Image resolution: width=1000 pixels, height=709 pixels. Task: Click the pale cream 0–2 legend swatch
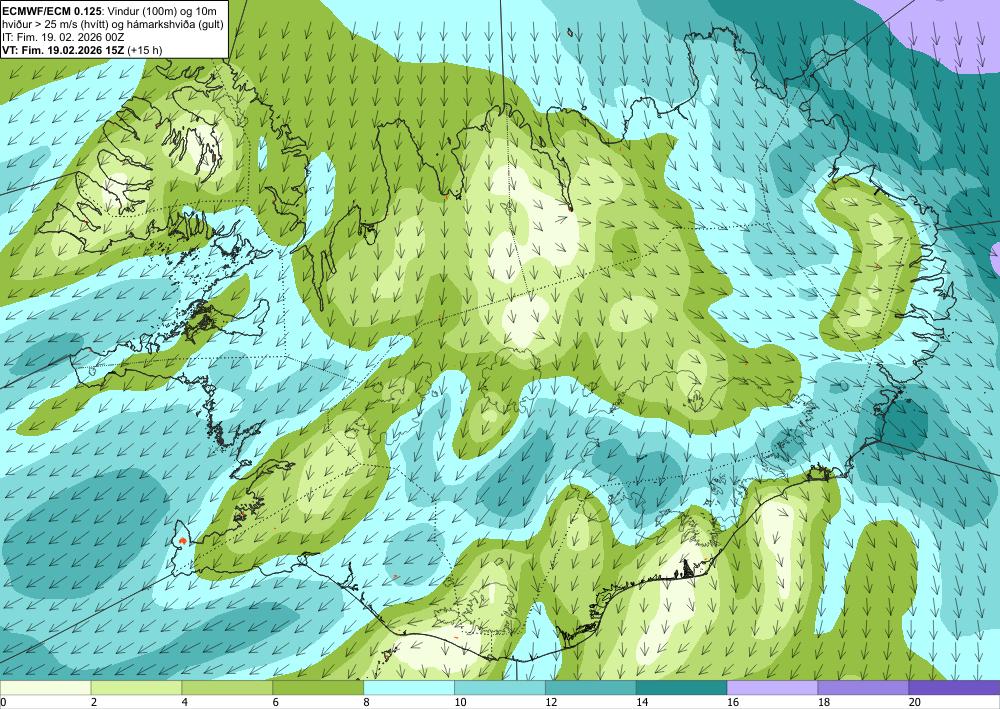(45, 687)
